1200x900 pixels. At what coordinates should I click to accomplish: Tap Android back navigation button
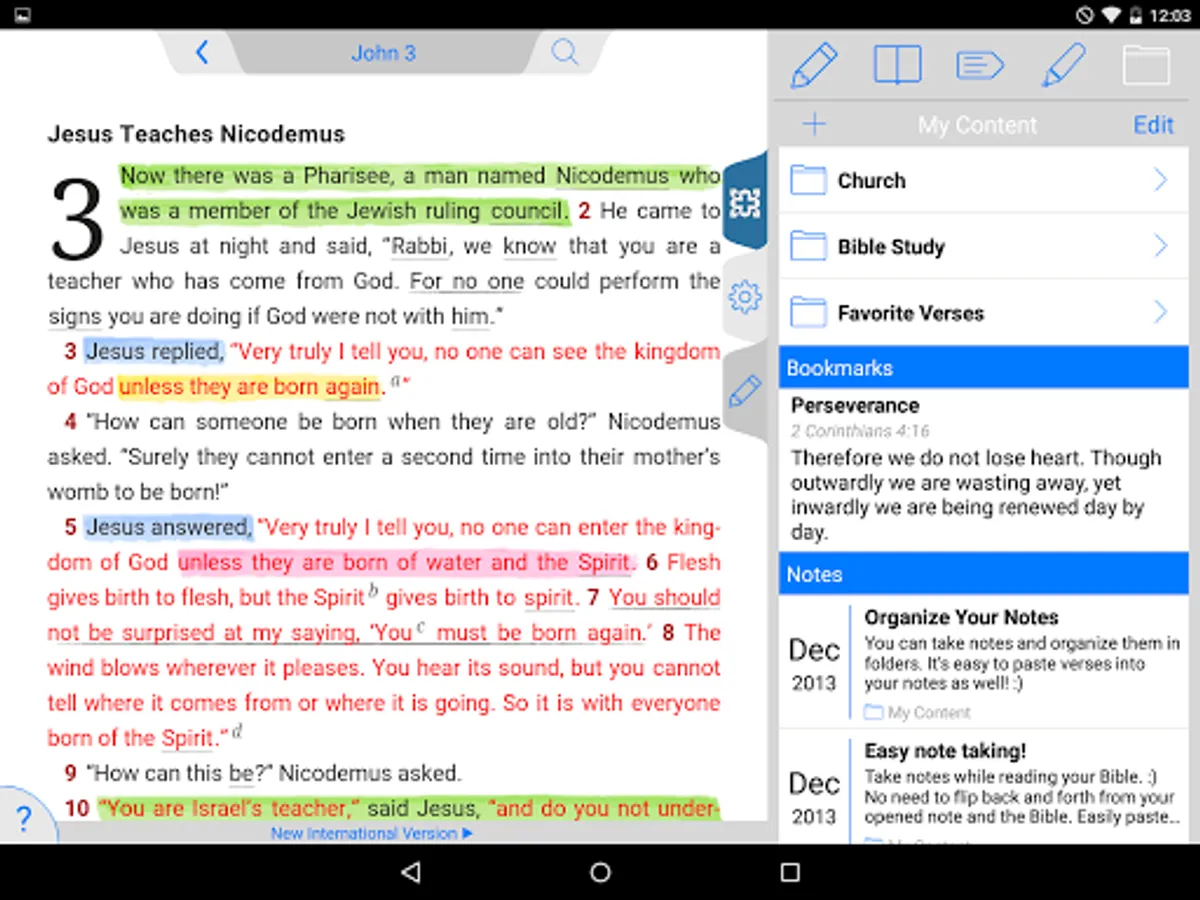(410, 872)
